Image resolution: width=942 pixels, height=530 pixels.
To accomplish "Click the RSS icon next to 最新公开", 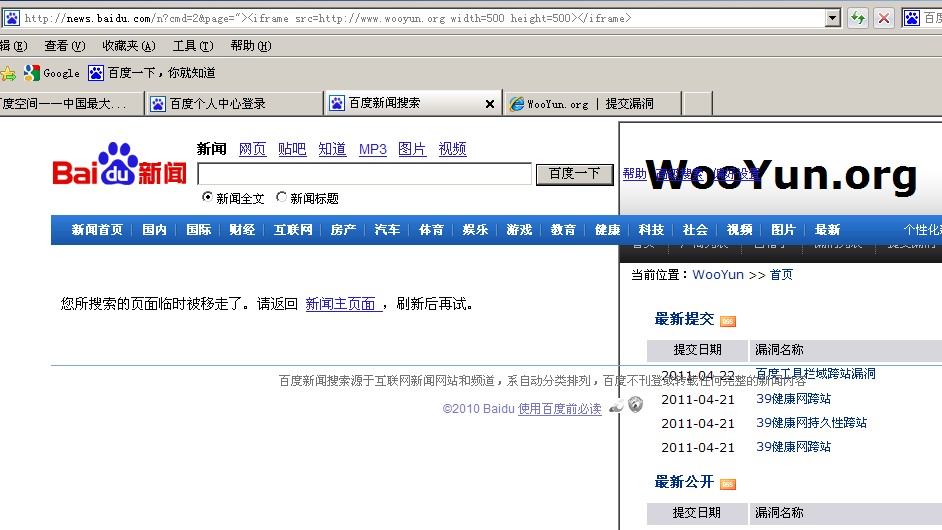I will pyautogui.click(x=728, y=484).
